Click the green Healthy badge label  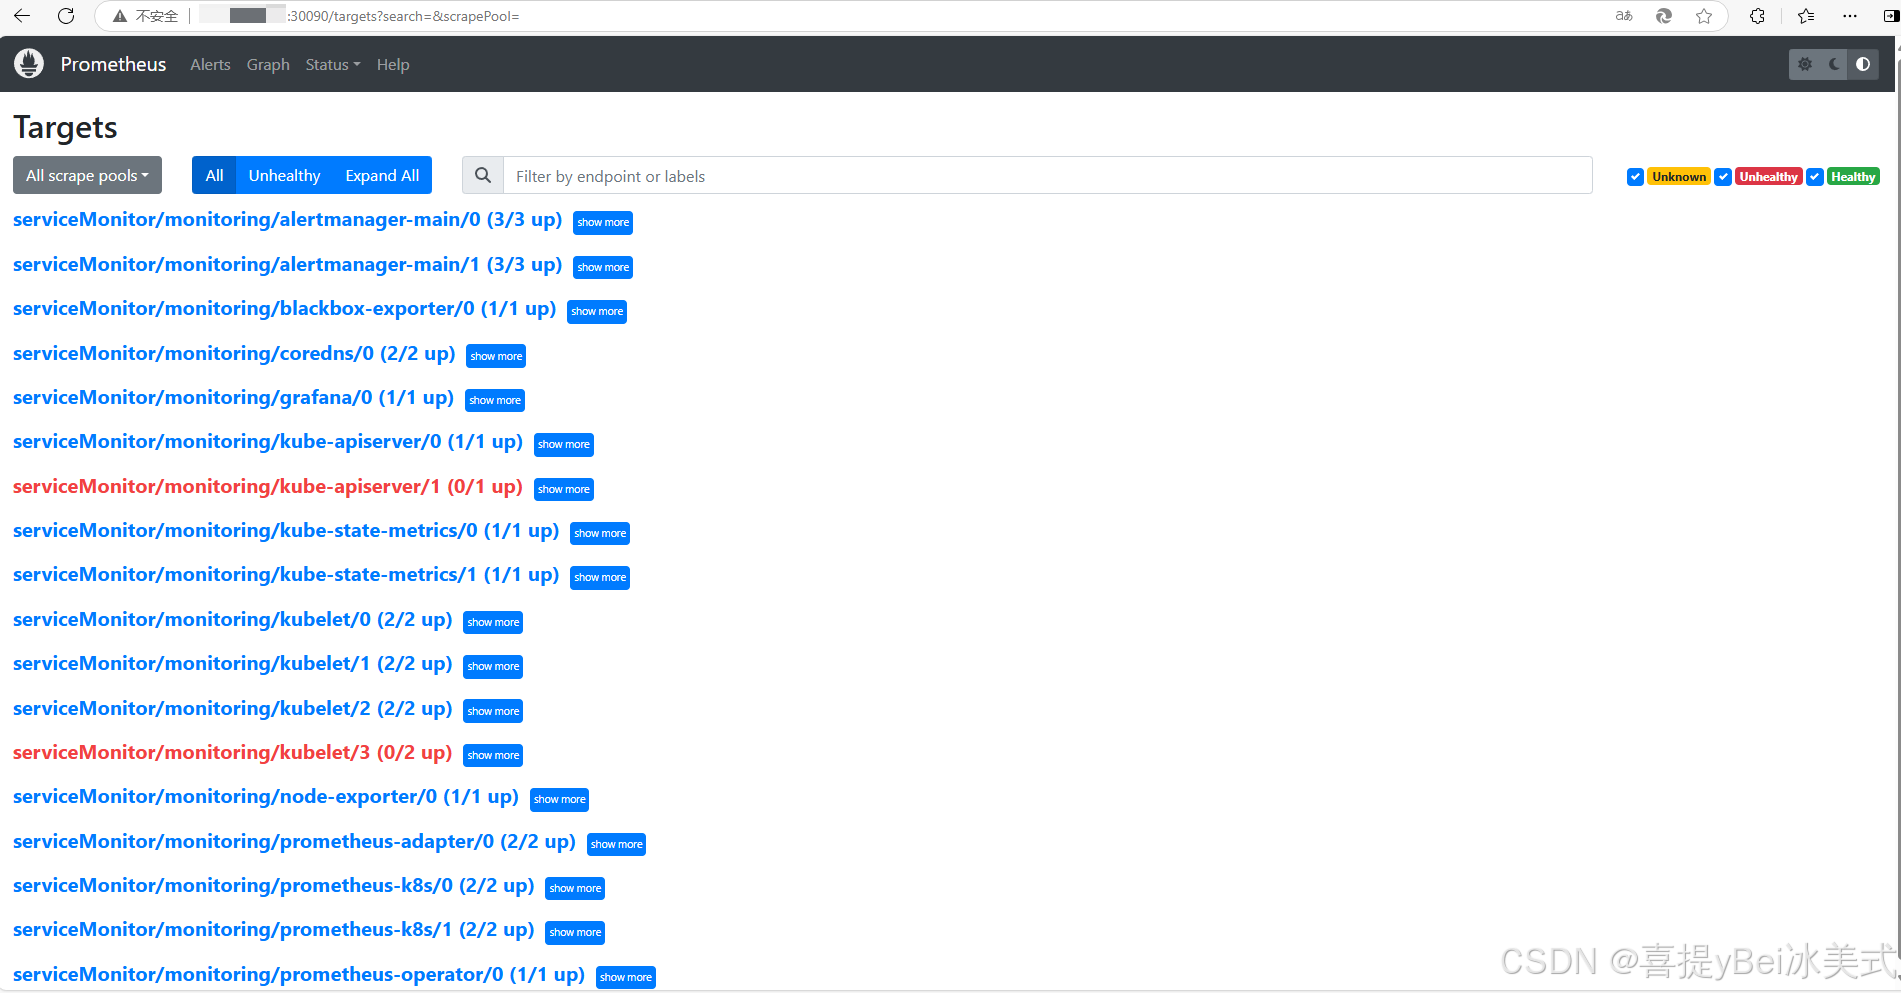coord(1853,177)
